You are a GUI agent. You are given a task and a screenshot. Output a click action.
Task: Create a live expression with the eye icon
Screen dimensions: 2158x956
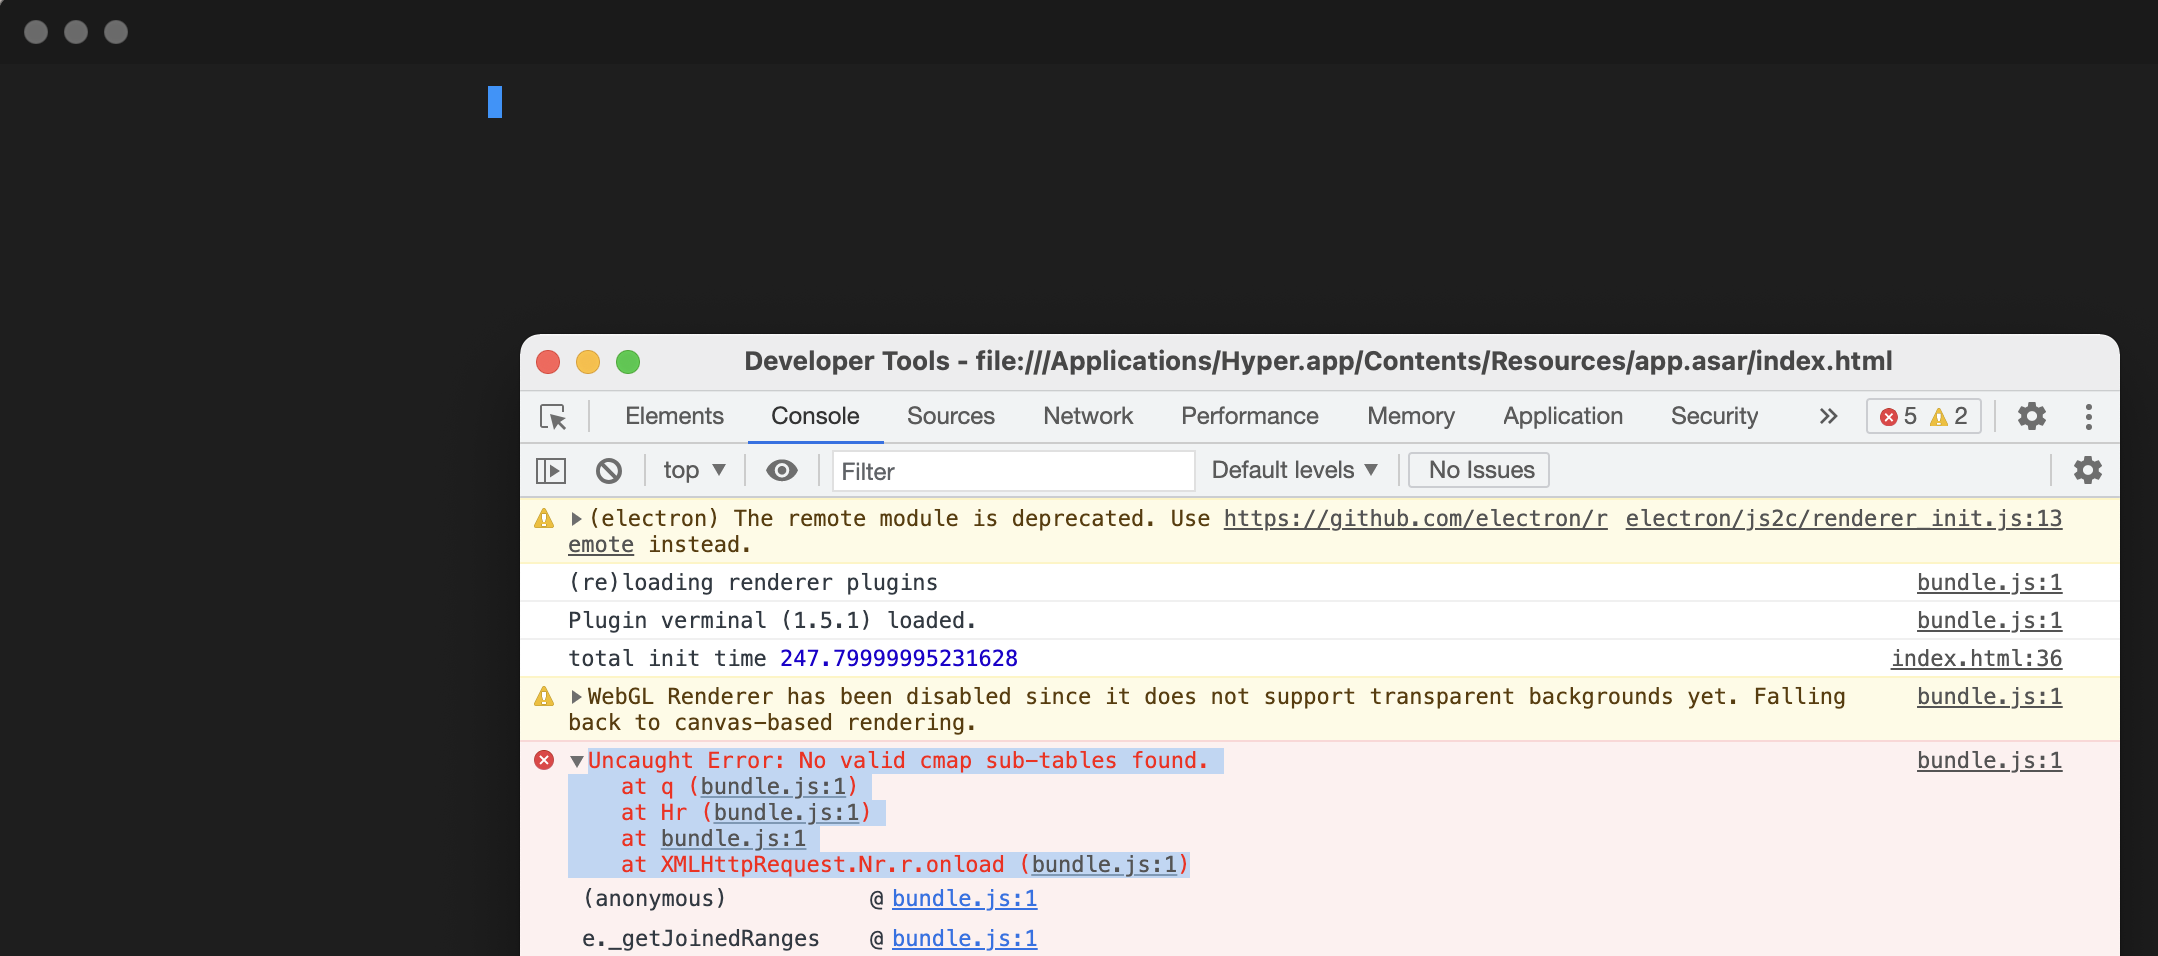click(x=781, y=470)
